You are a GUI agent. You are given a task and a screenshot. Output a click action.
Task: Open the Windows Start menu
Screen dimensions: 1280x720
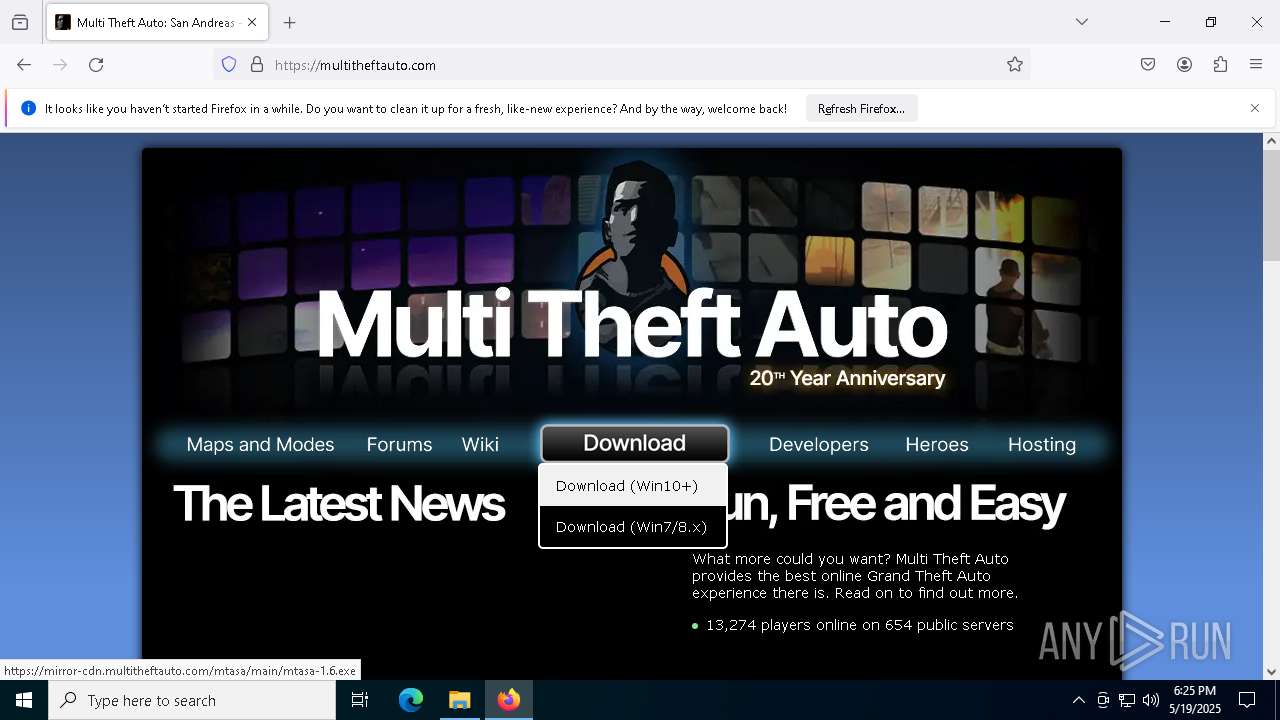click(x=24, y=700)
